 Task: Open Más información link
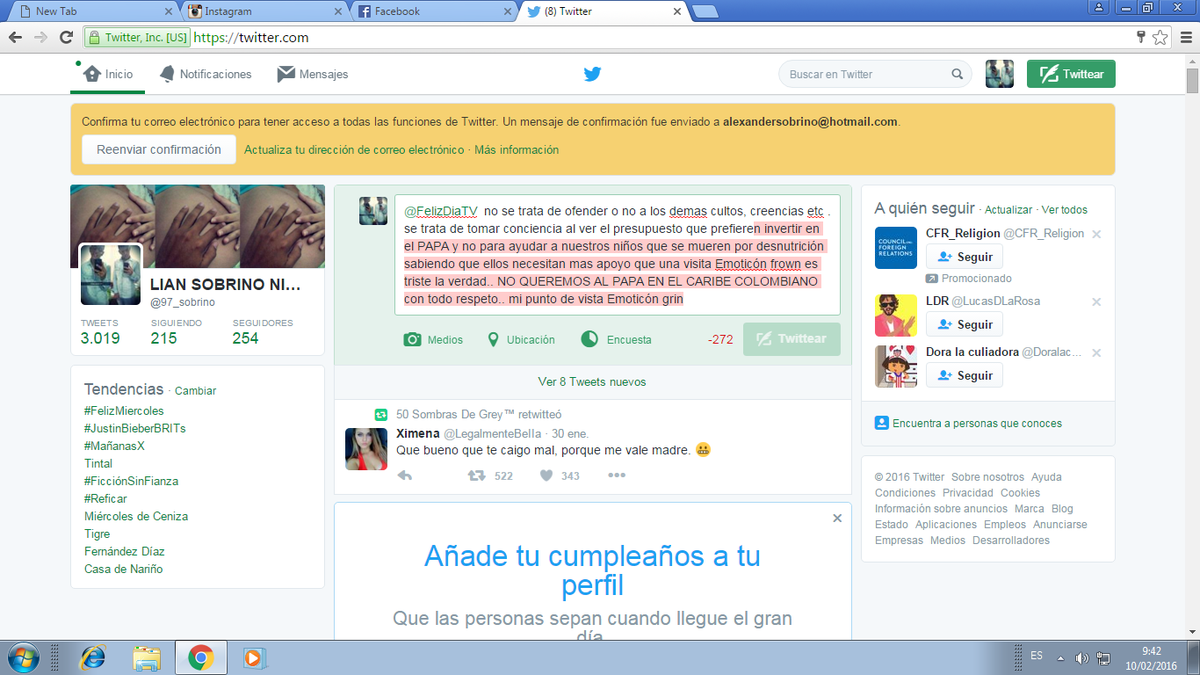(x=516, y=150)
